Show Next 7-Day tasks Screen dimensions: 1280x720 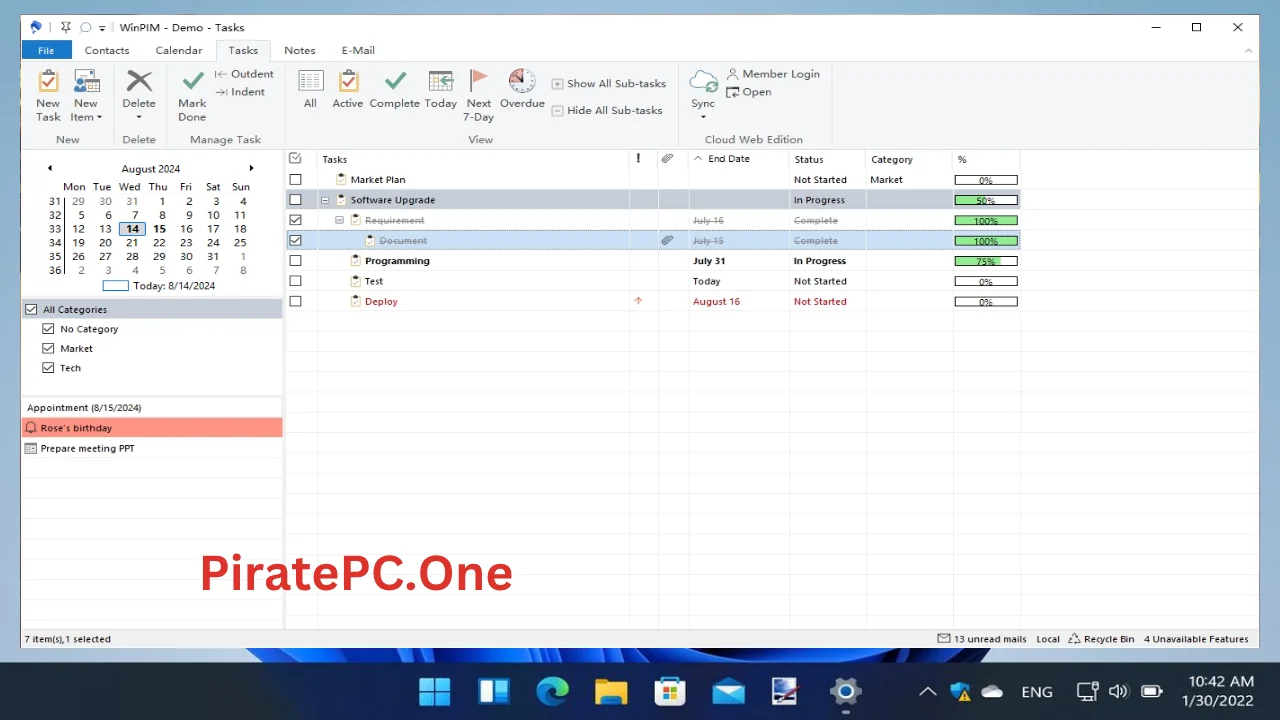[x=479, y=95]
